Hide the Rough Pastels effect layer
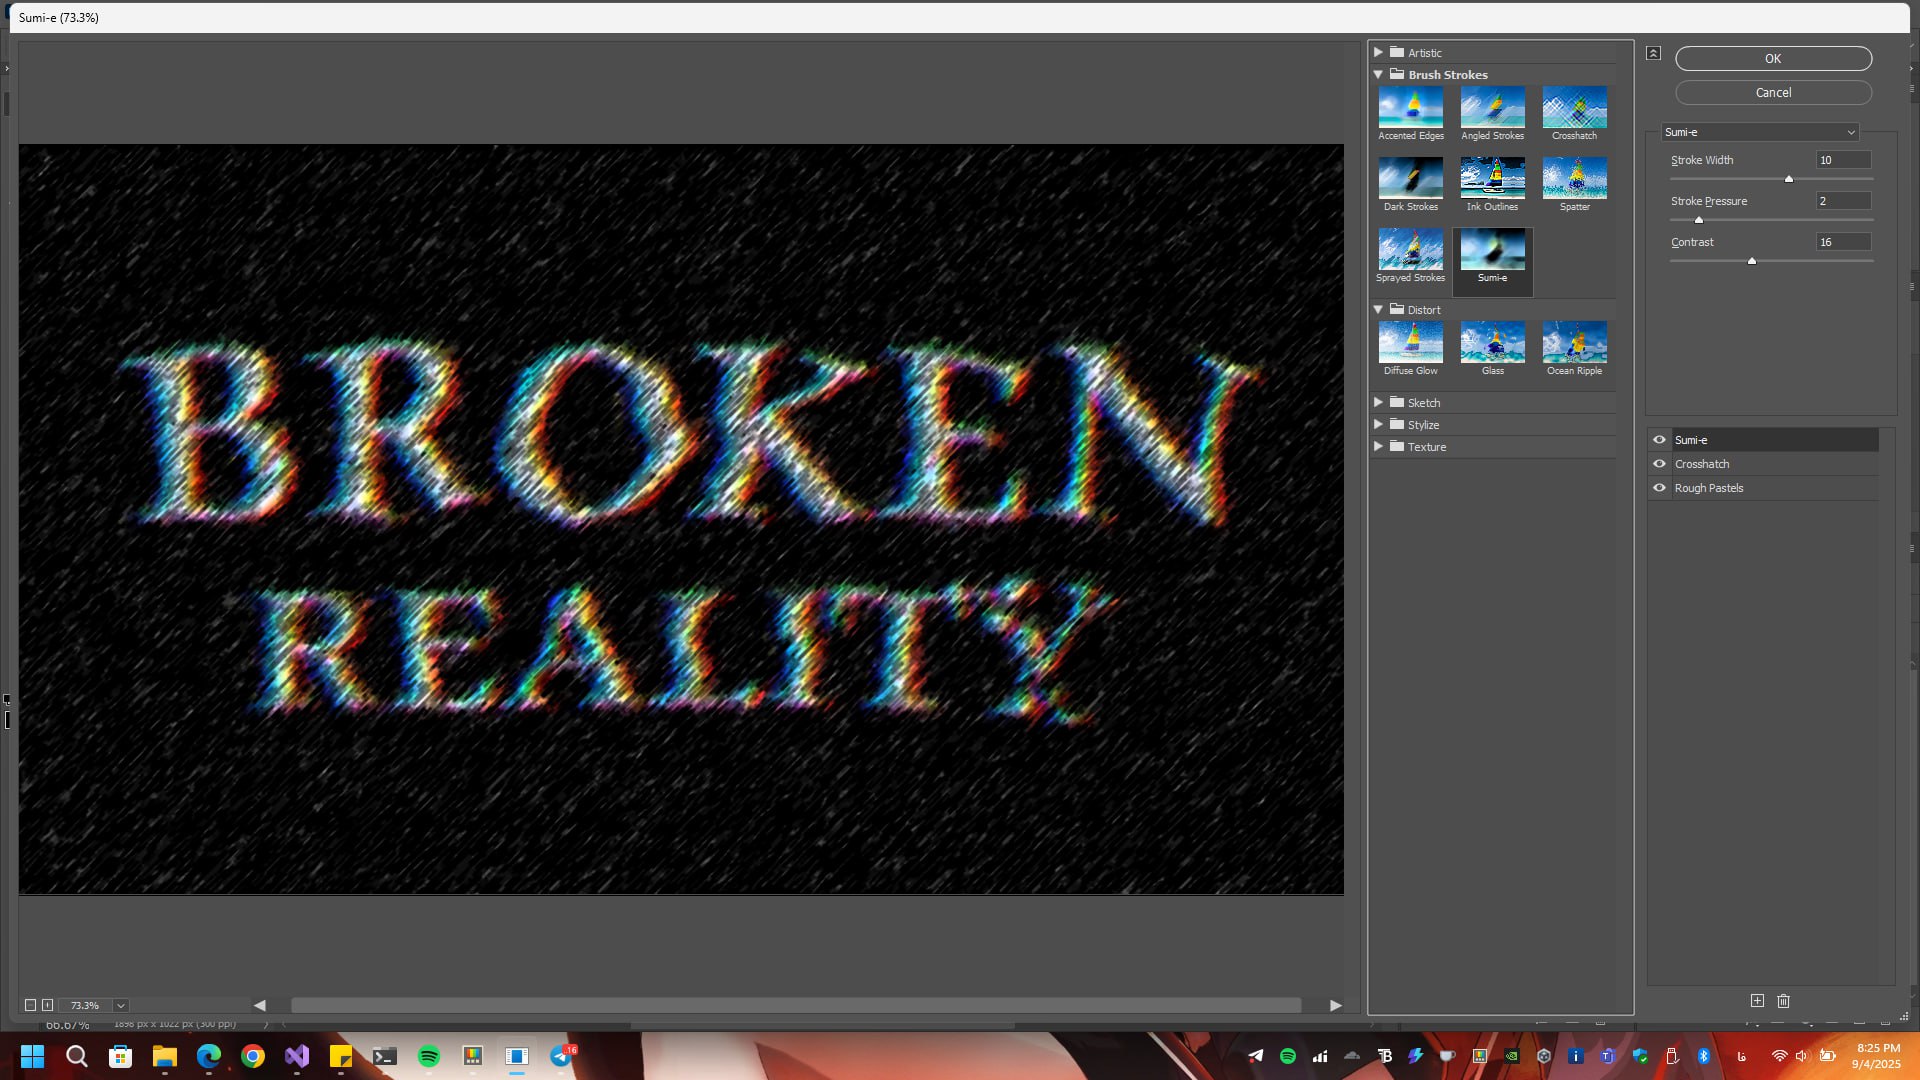Screen dimensions: 1920x1080 tap(1659, 488)
